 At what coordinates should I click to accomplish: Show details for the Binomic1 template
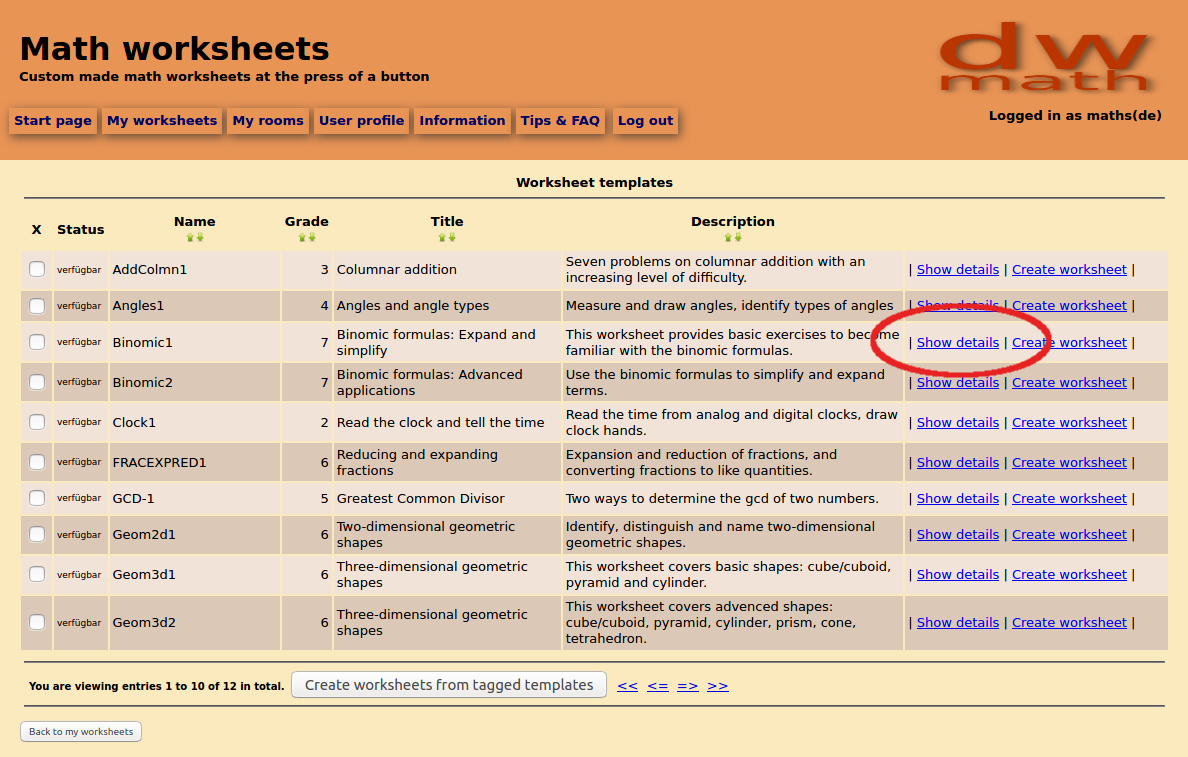click(x=957, y=342)
